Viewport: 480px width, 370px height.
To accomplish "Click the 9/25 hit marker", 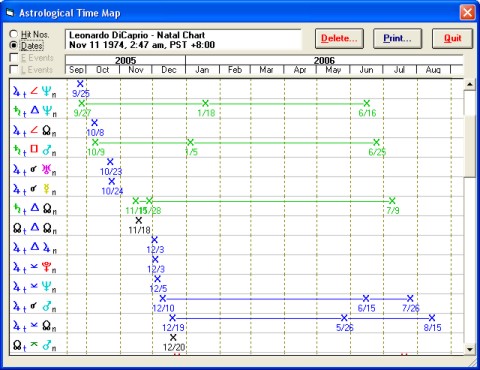I will click(80, 84).
